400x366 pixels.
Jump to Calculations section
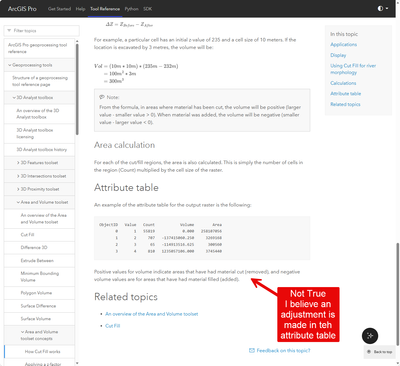343,83
